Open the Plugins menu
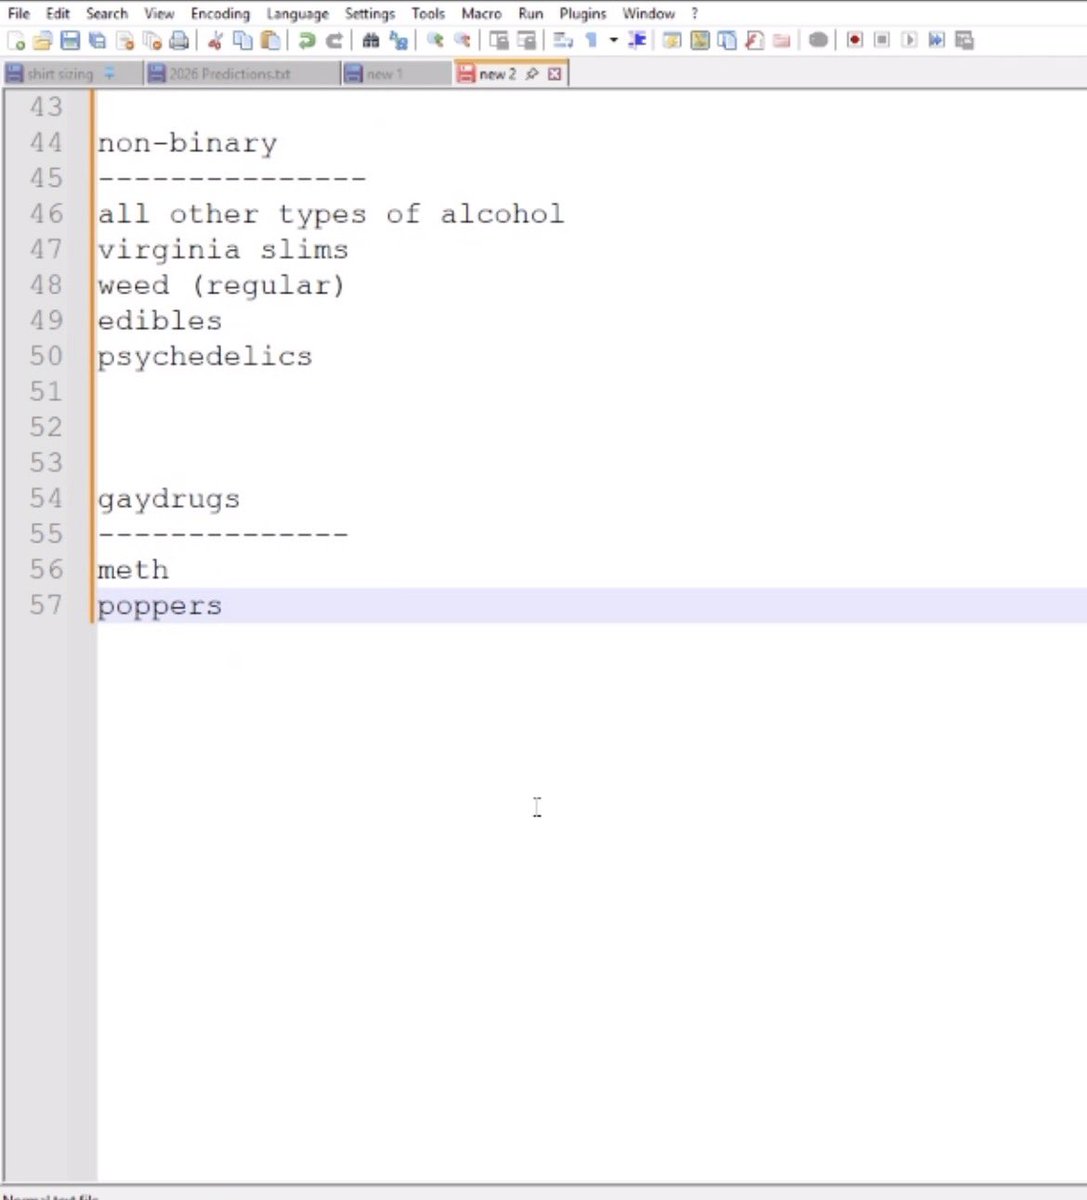The width and height of the screenshot is (1087, 1200). [582, 14]
